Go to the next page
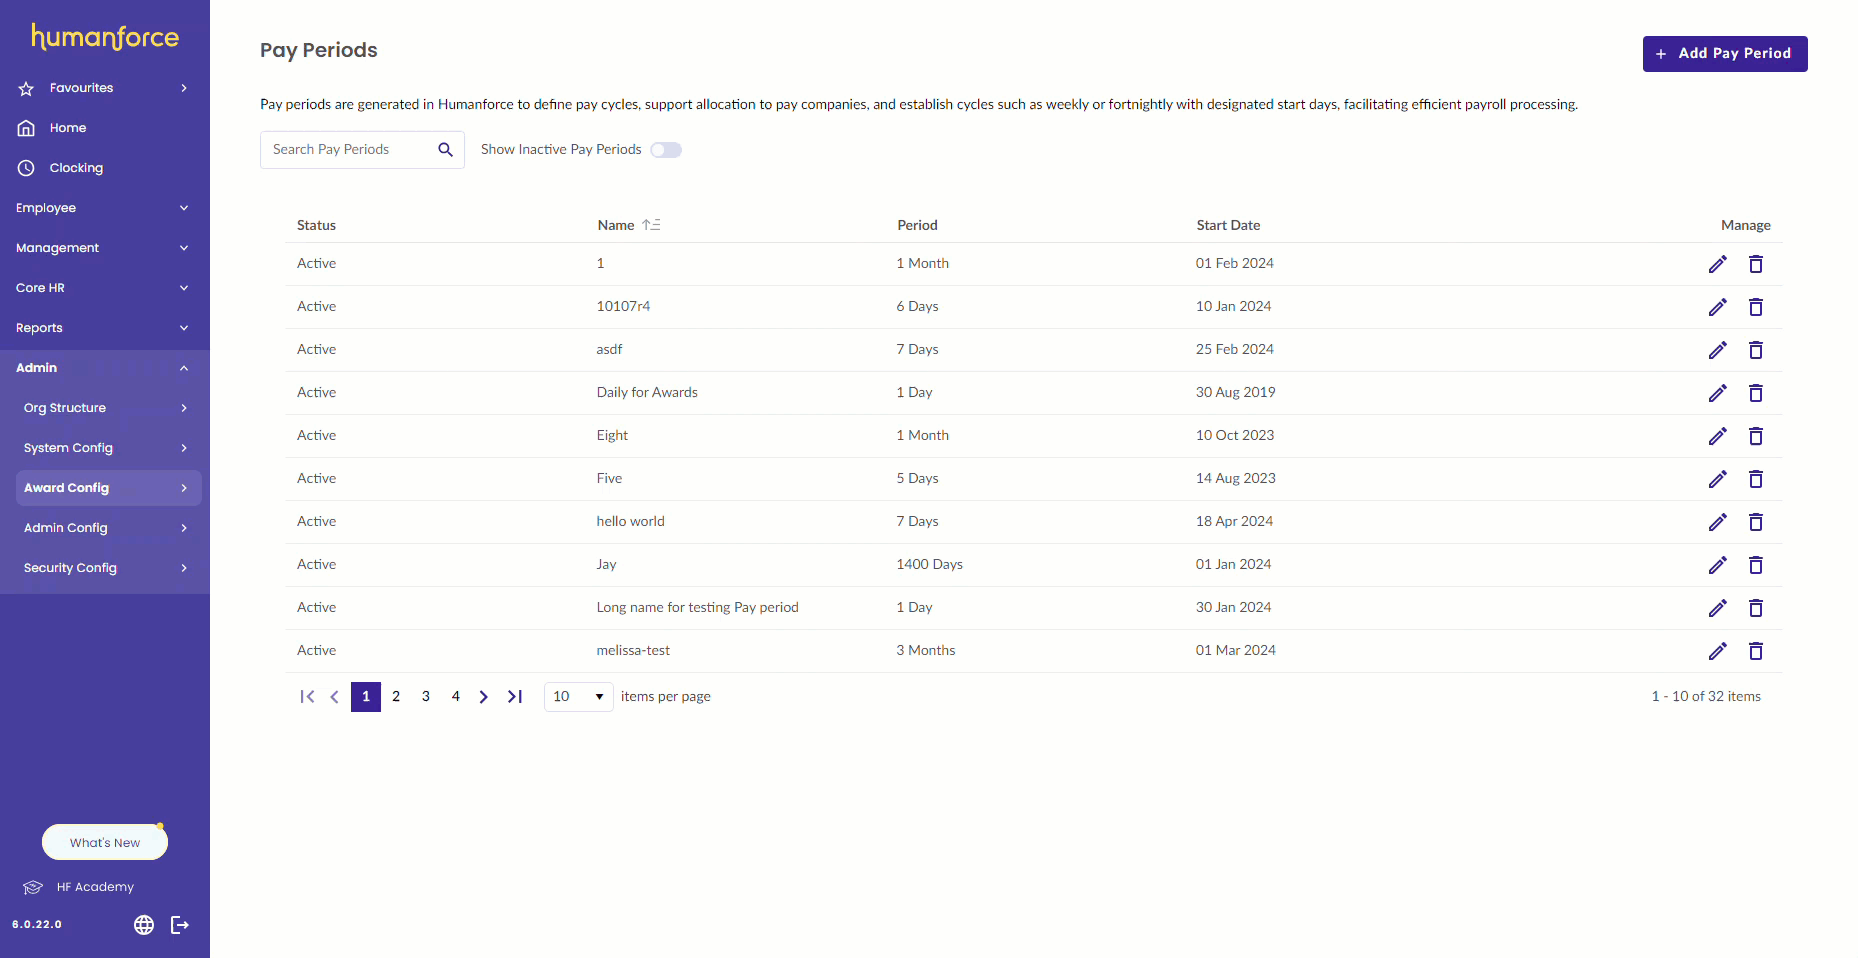 tap(484, 697)
